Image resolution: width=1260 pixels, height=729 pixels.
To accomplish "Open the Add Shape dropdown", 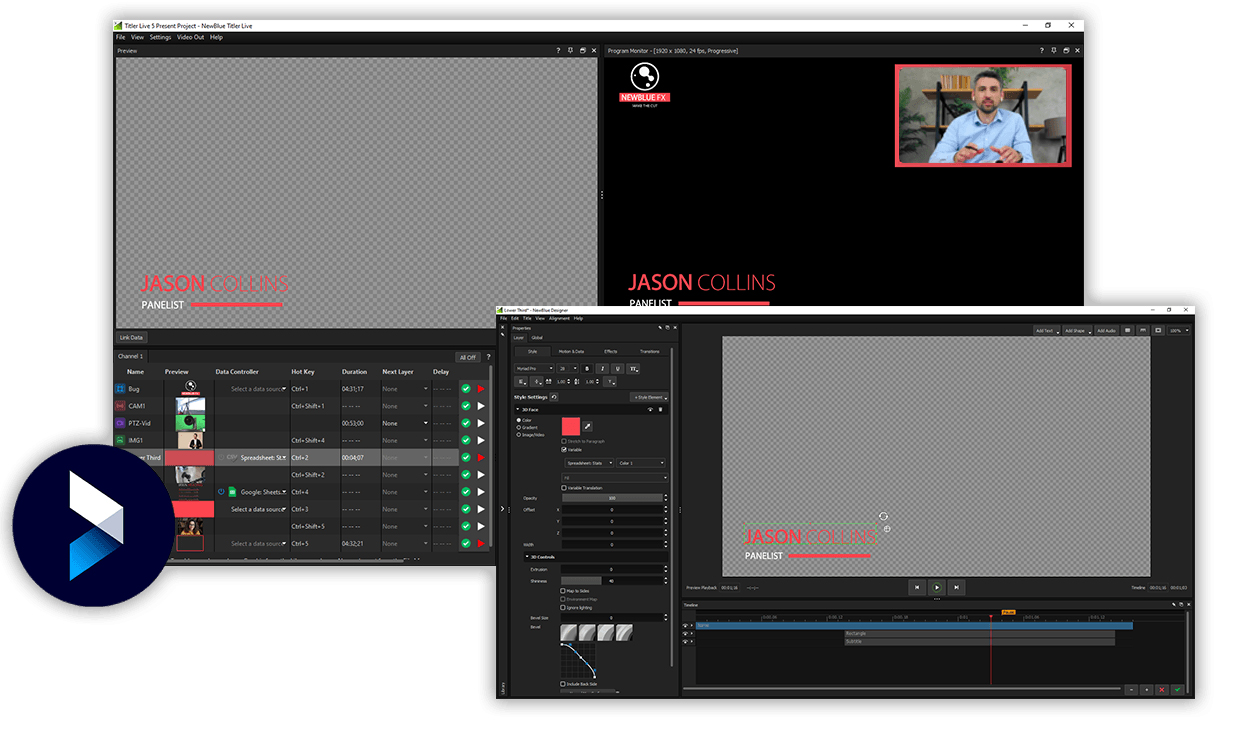I will point(1076,330).
